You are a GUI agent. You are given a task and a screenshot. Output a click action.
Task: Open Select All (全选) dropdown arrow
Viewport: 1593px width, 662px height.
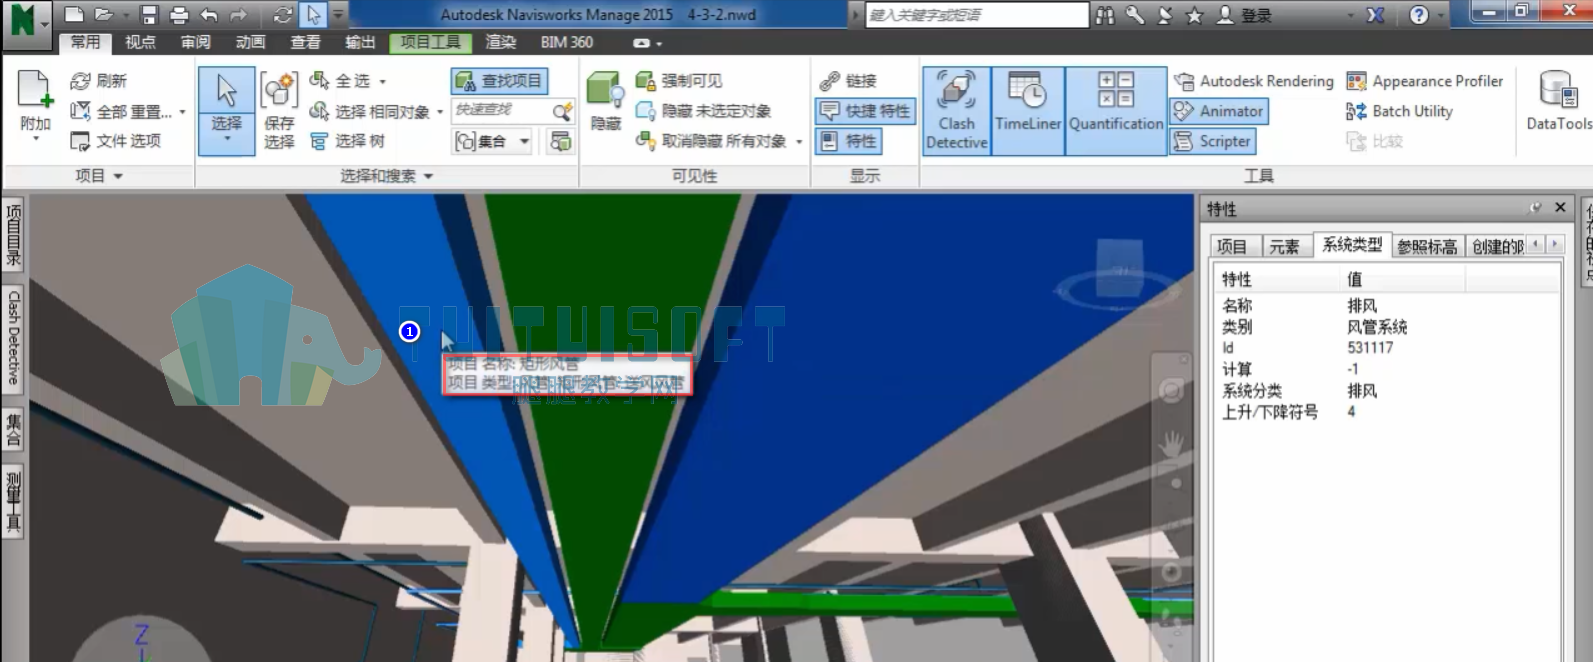point(382,82)
